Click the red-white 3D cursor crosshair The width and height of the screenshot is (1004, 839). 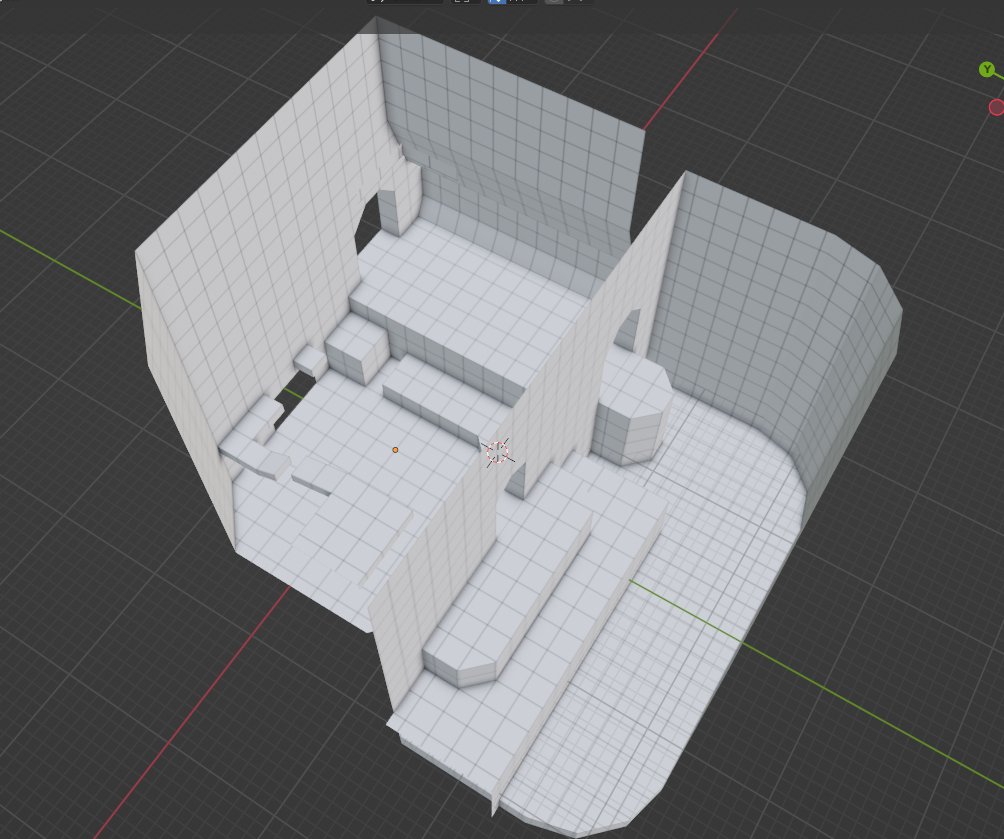pos(498,452)
